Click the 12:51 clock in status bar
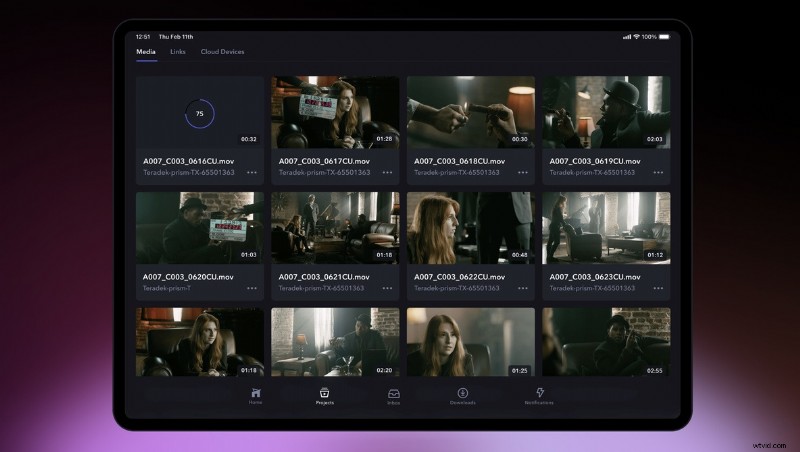This screenshot has width=800, height=452. point(143,37)
